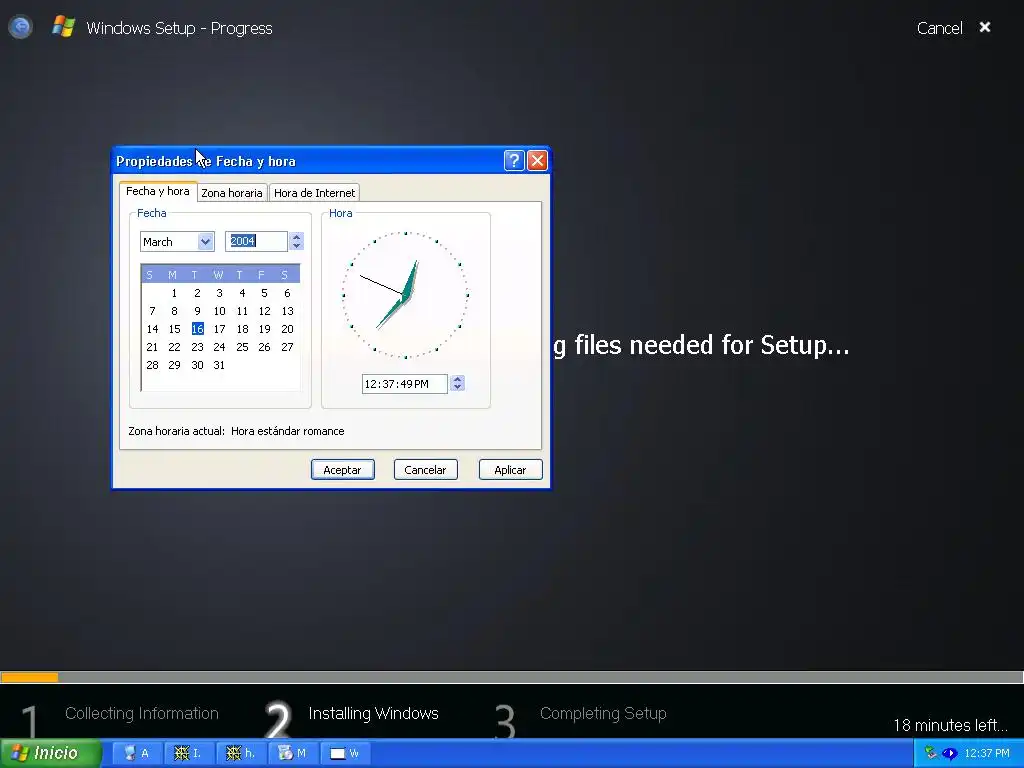Open the March month dropdown
The height and width of the screenshot is (768, 1024).
point(205,242)
